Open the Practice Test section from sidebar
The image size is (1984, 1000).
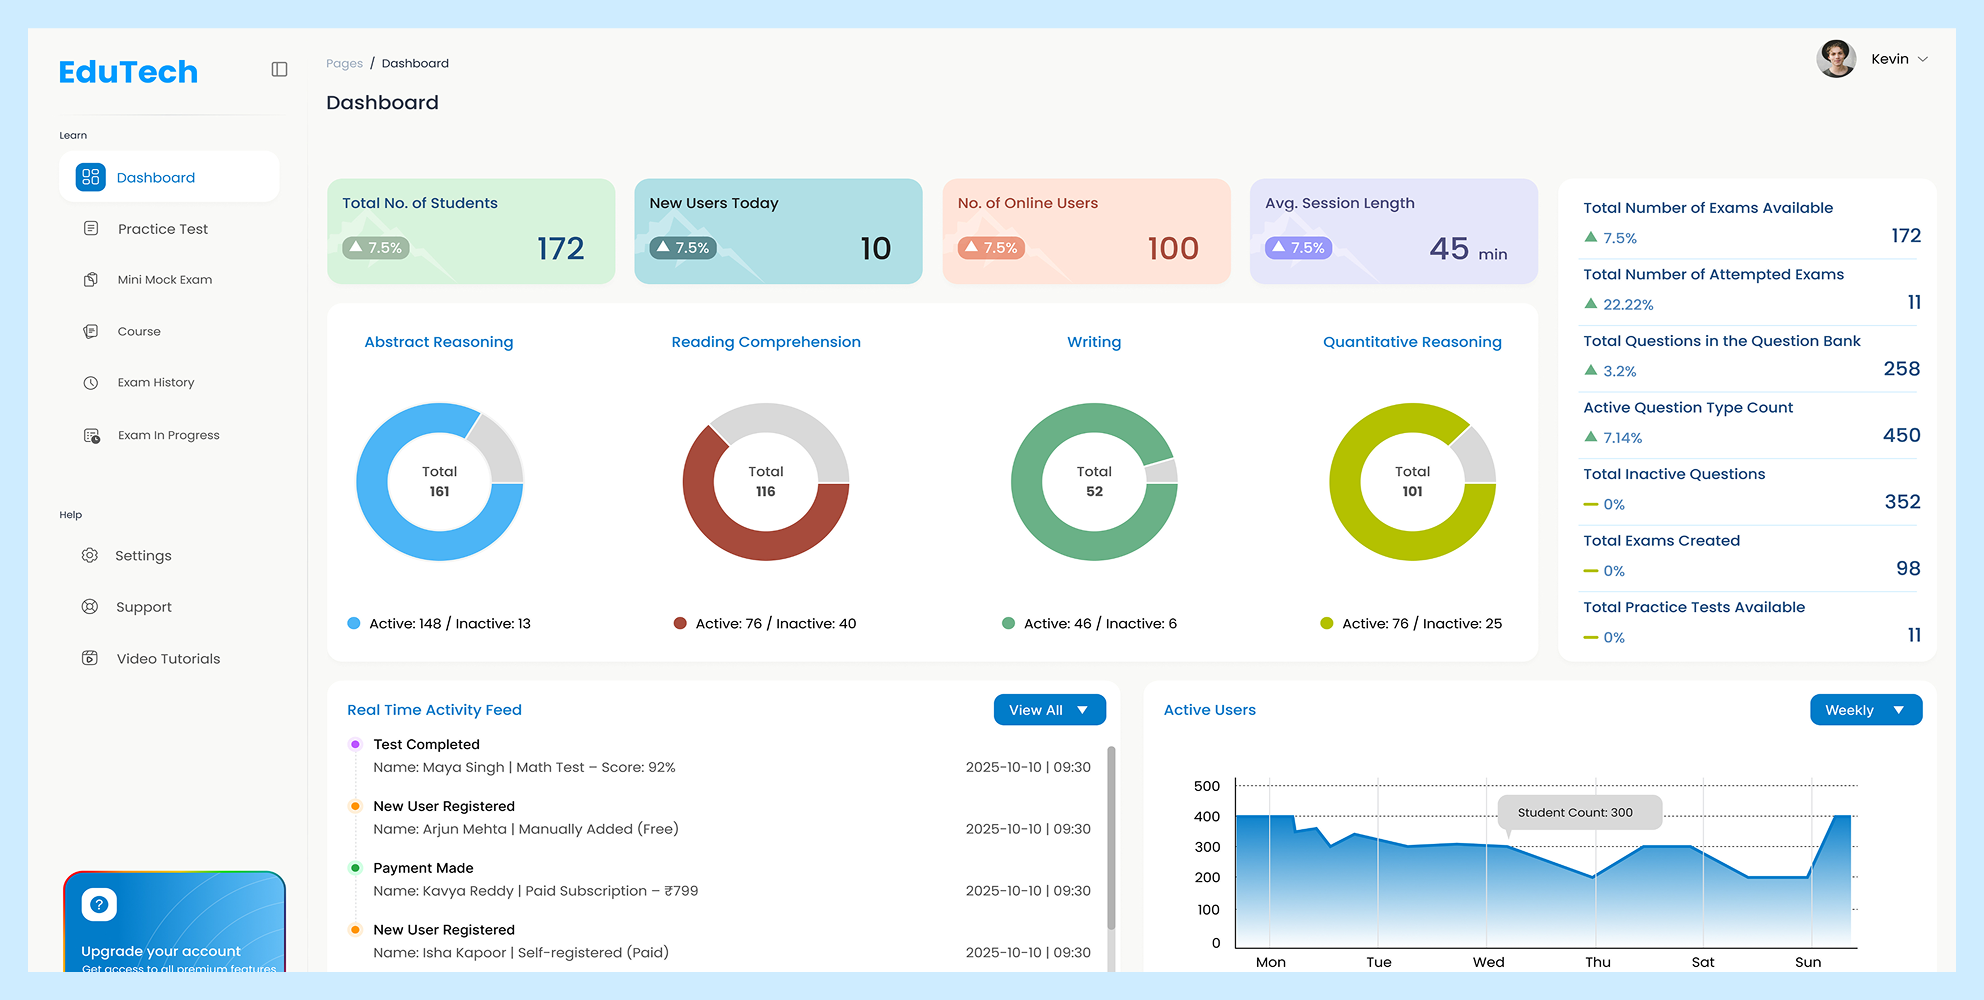click(91, 228)
